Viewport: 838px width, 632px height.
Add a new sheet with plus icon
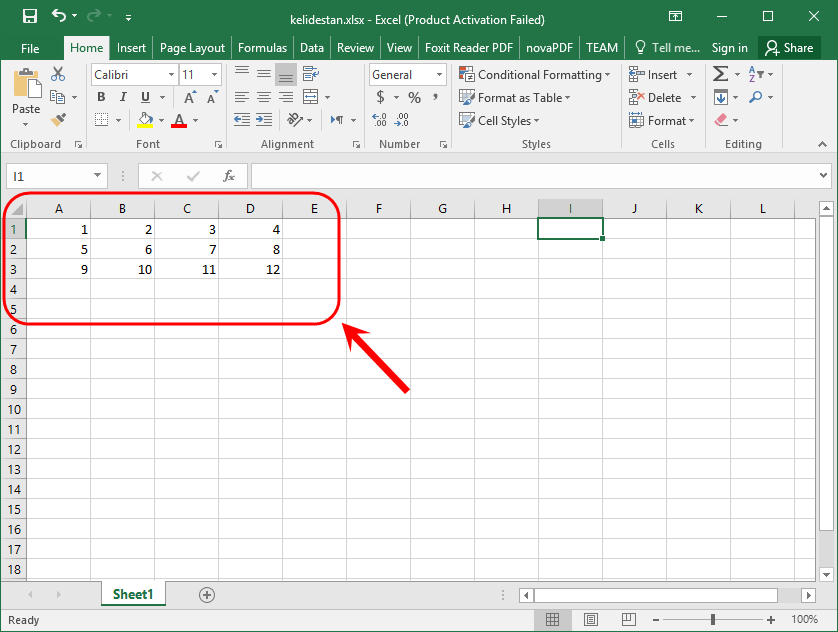tap(207, 595)
